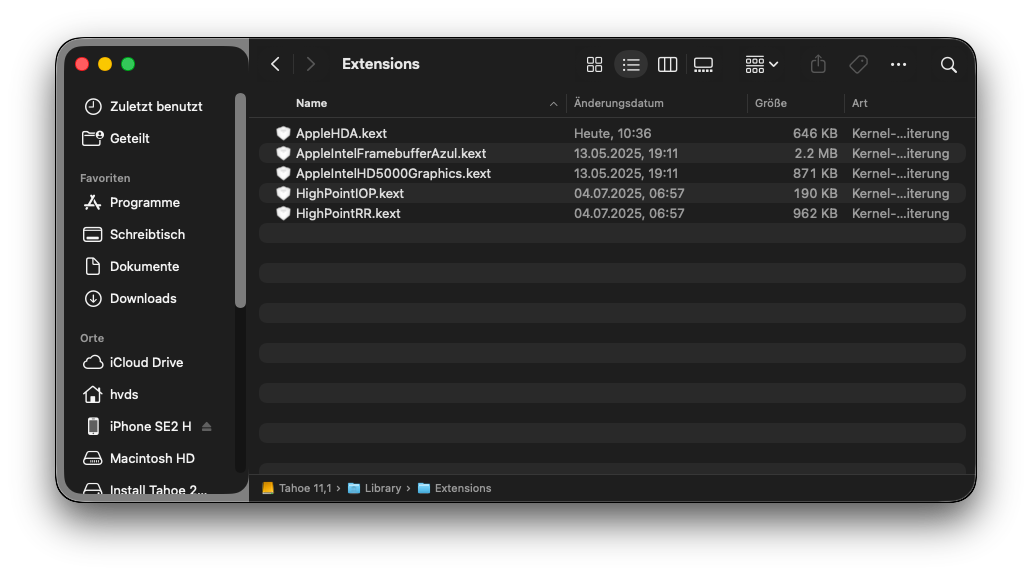Screen dimensions: 1032x576
Task: Go forward with the right chevron
Action: click(311, 64)
